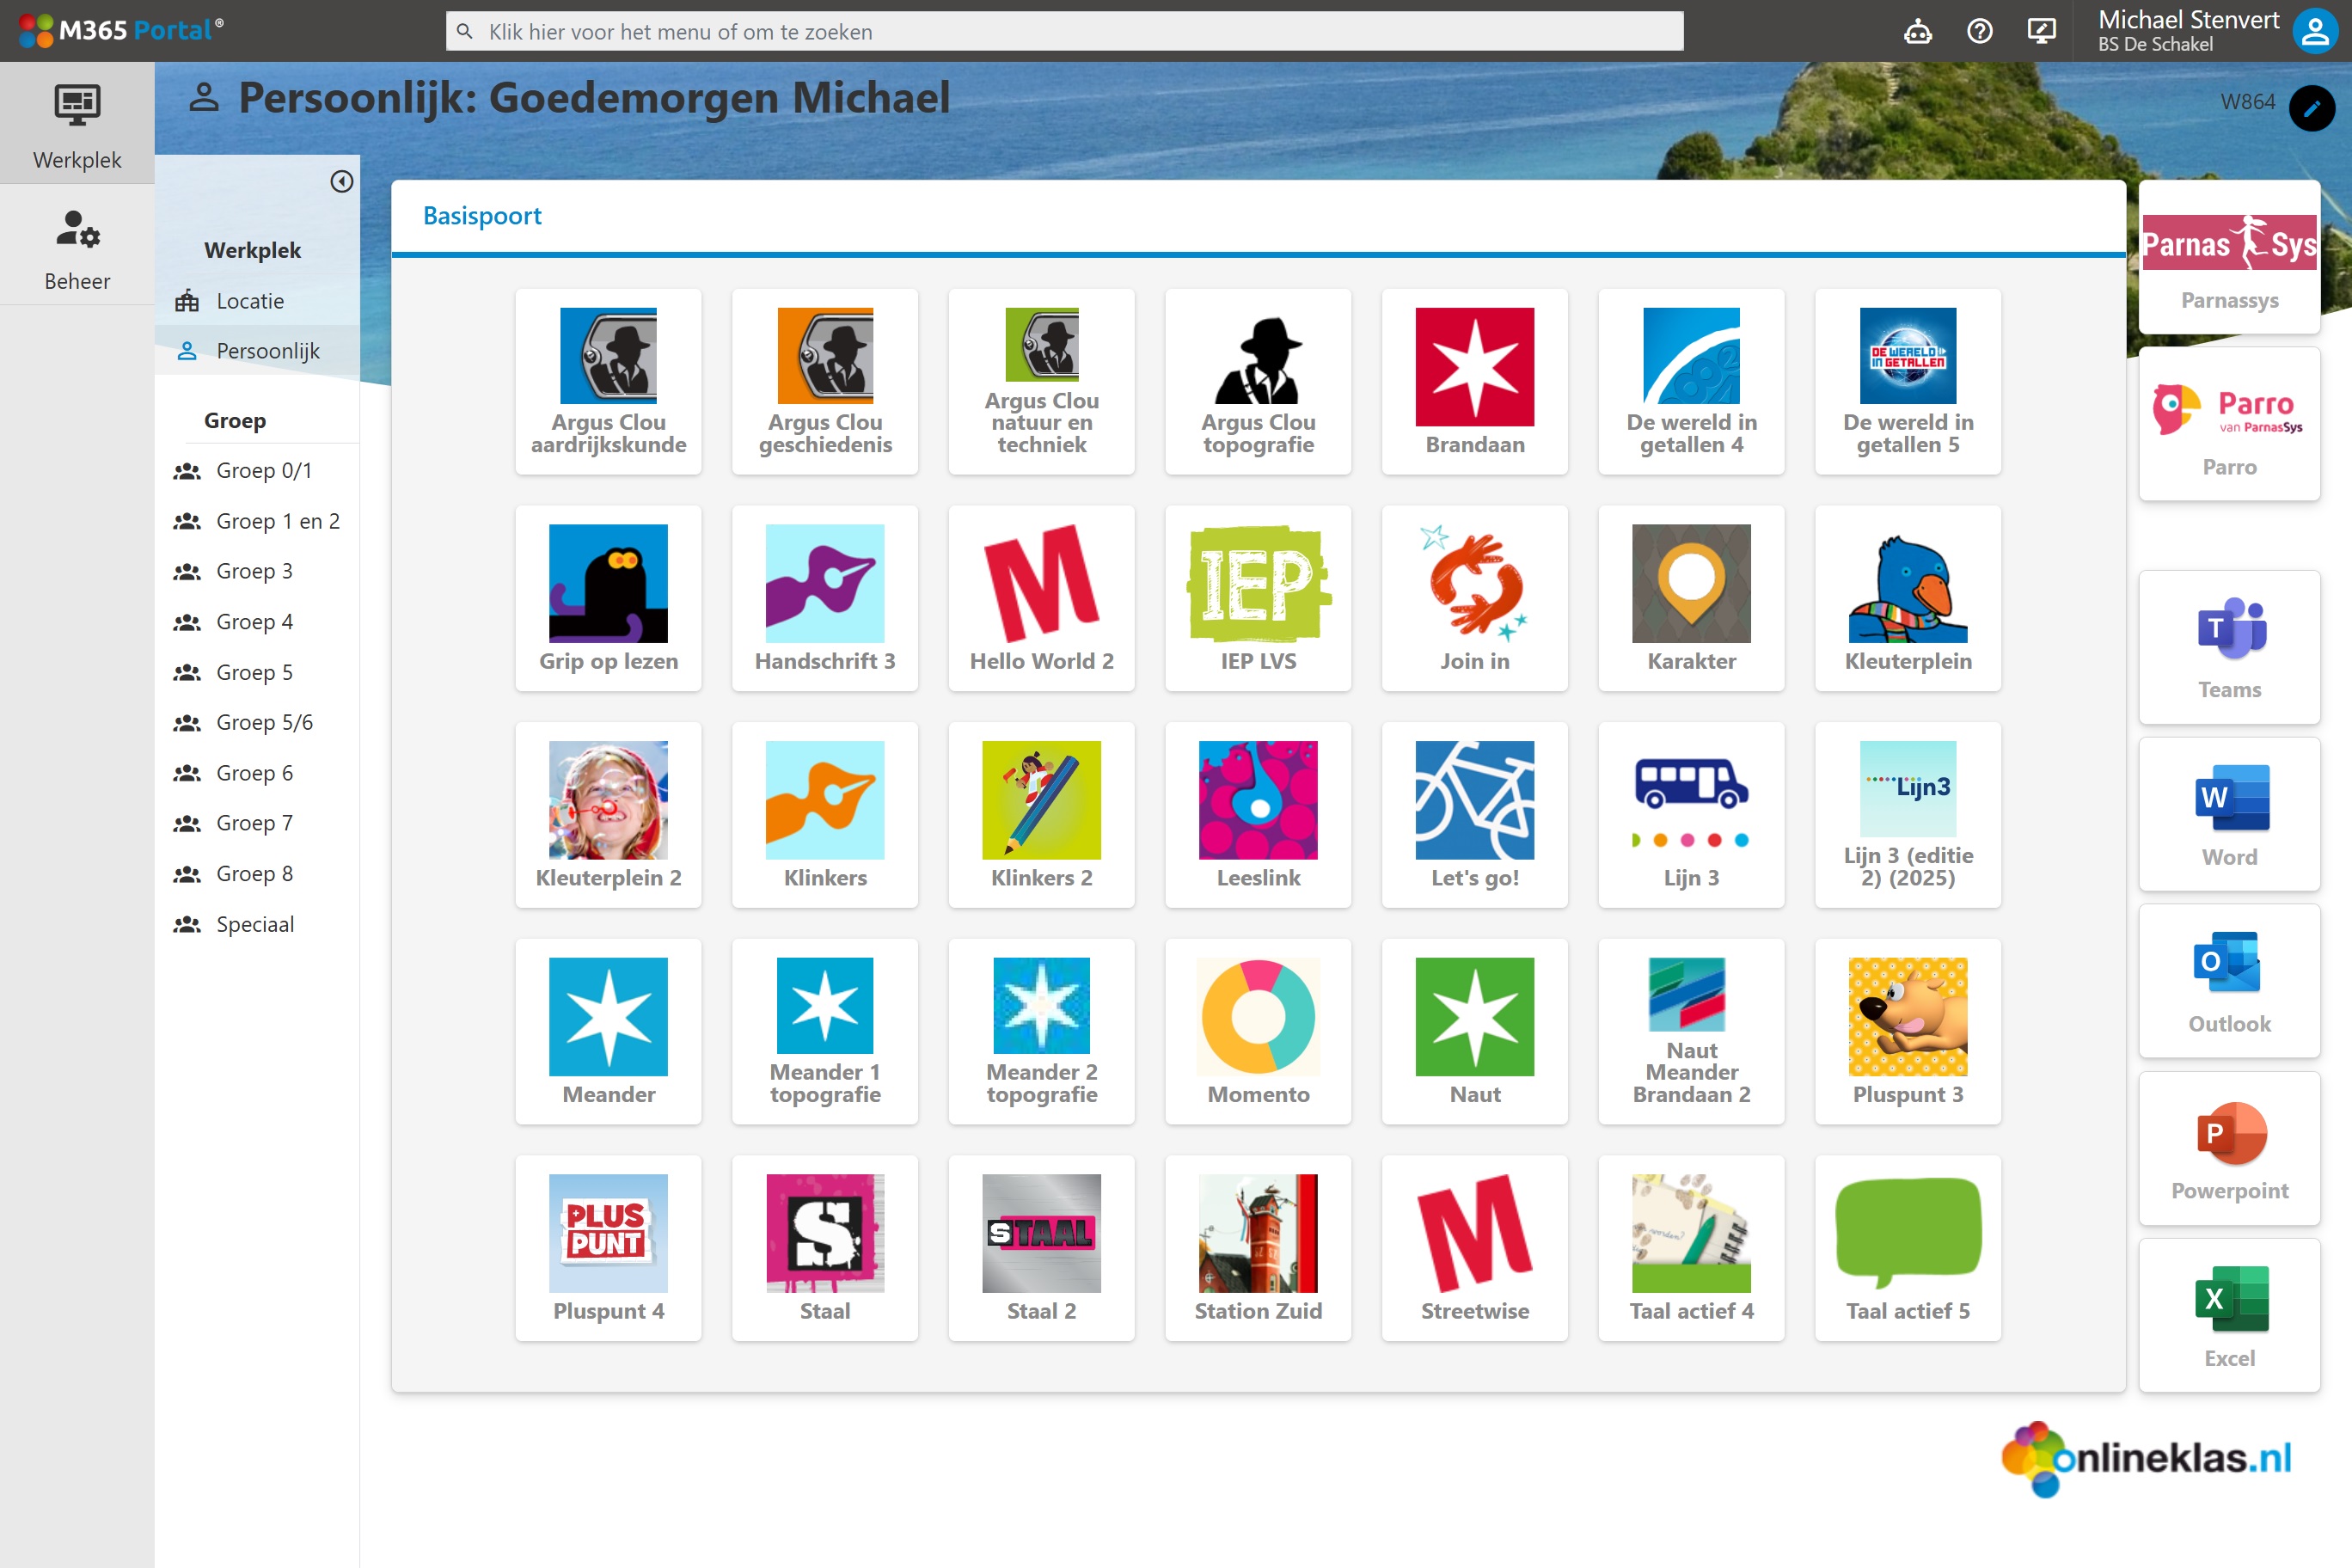Open the Leeslink tile

[1257, 814]
